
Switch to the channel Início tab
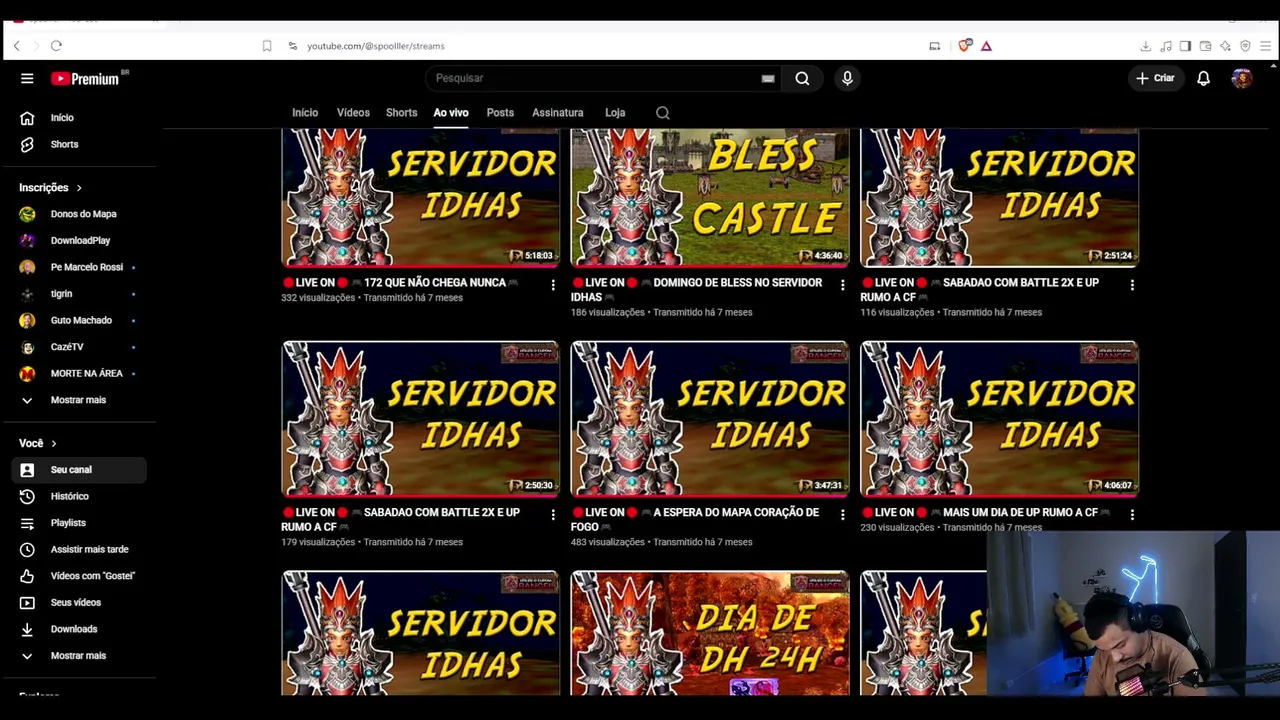point(305,113)
